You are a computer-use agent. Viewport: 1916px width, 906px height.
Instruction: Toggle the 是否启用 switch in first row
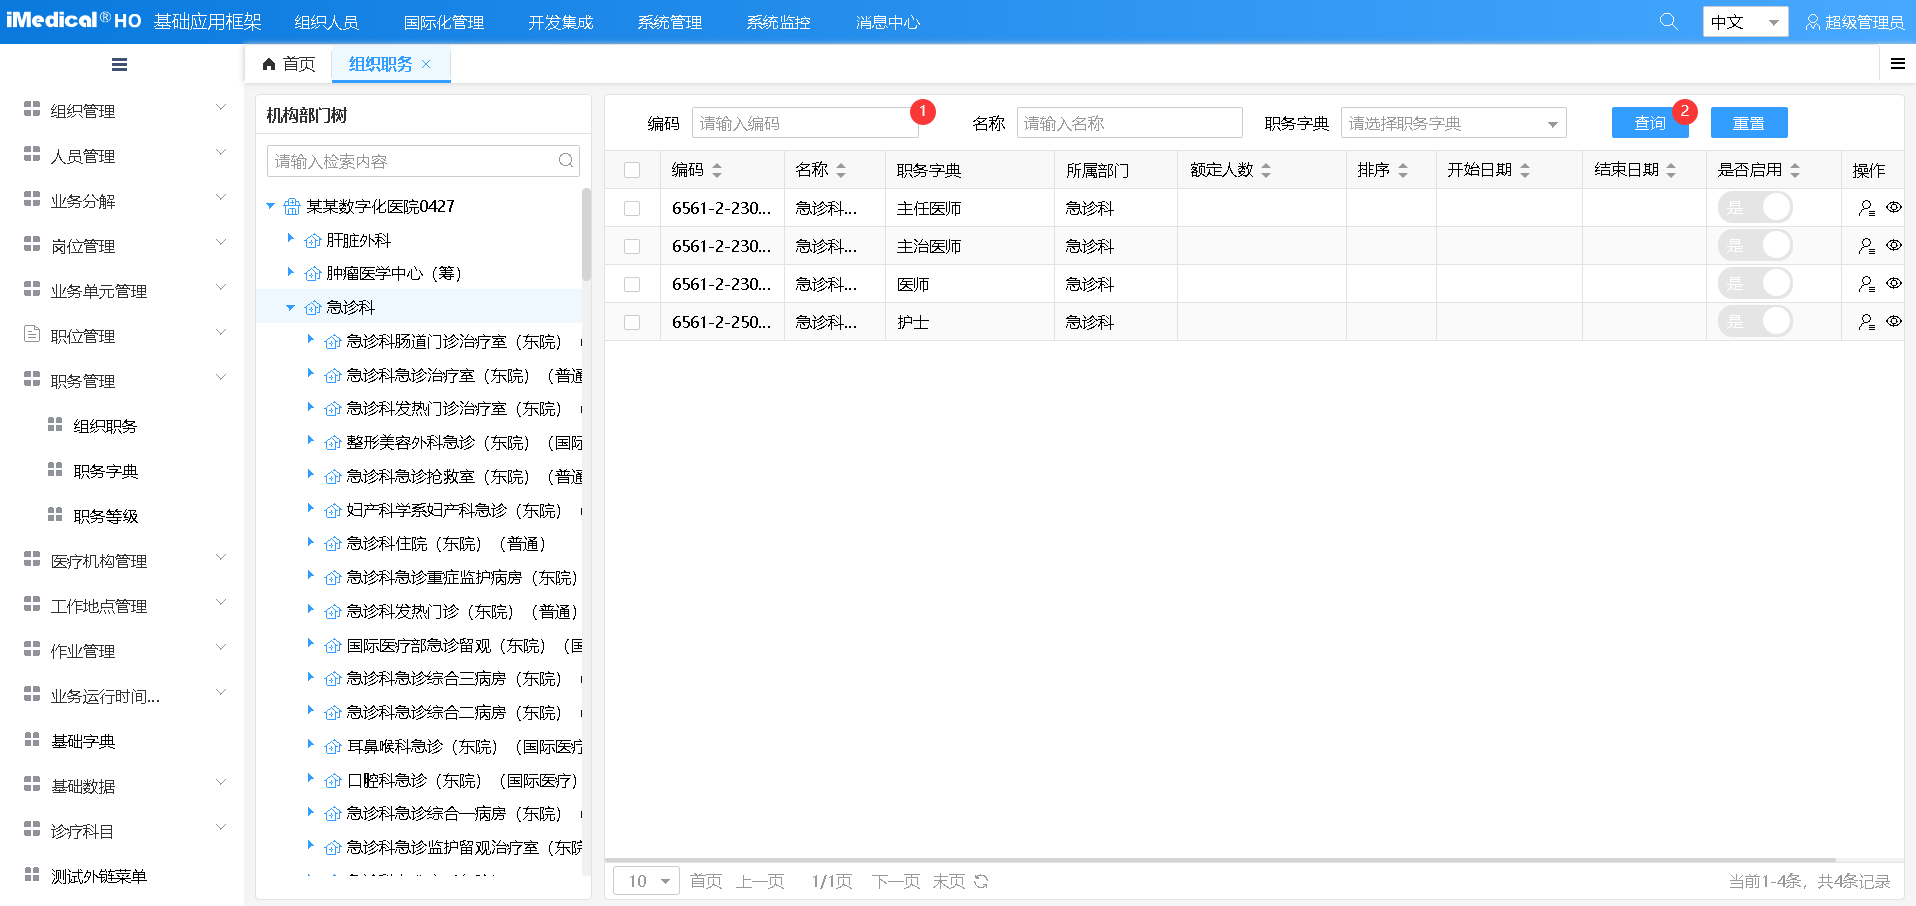[1755, 208]
